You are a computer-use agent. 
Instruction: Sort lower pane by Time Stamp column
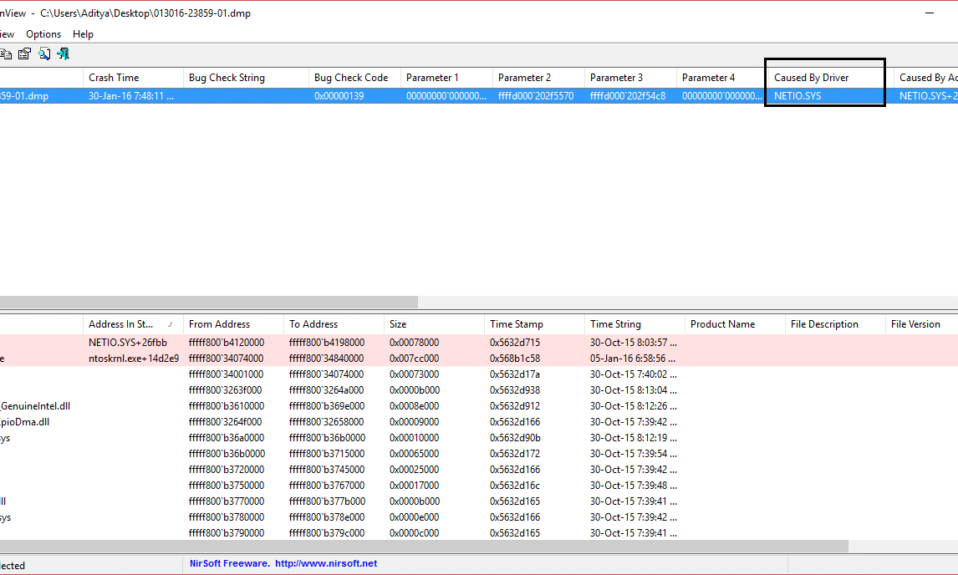514,324
